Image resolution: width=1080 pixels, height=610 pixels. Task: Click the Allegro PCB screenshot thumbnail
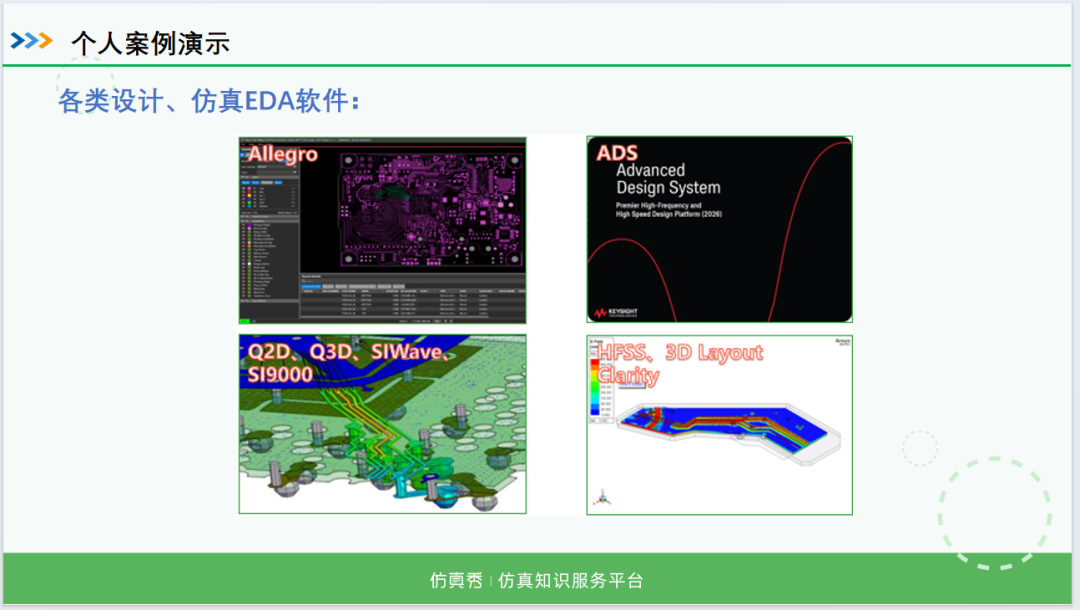pos(382,230)
